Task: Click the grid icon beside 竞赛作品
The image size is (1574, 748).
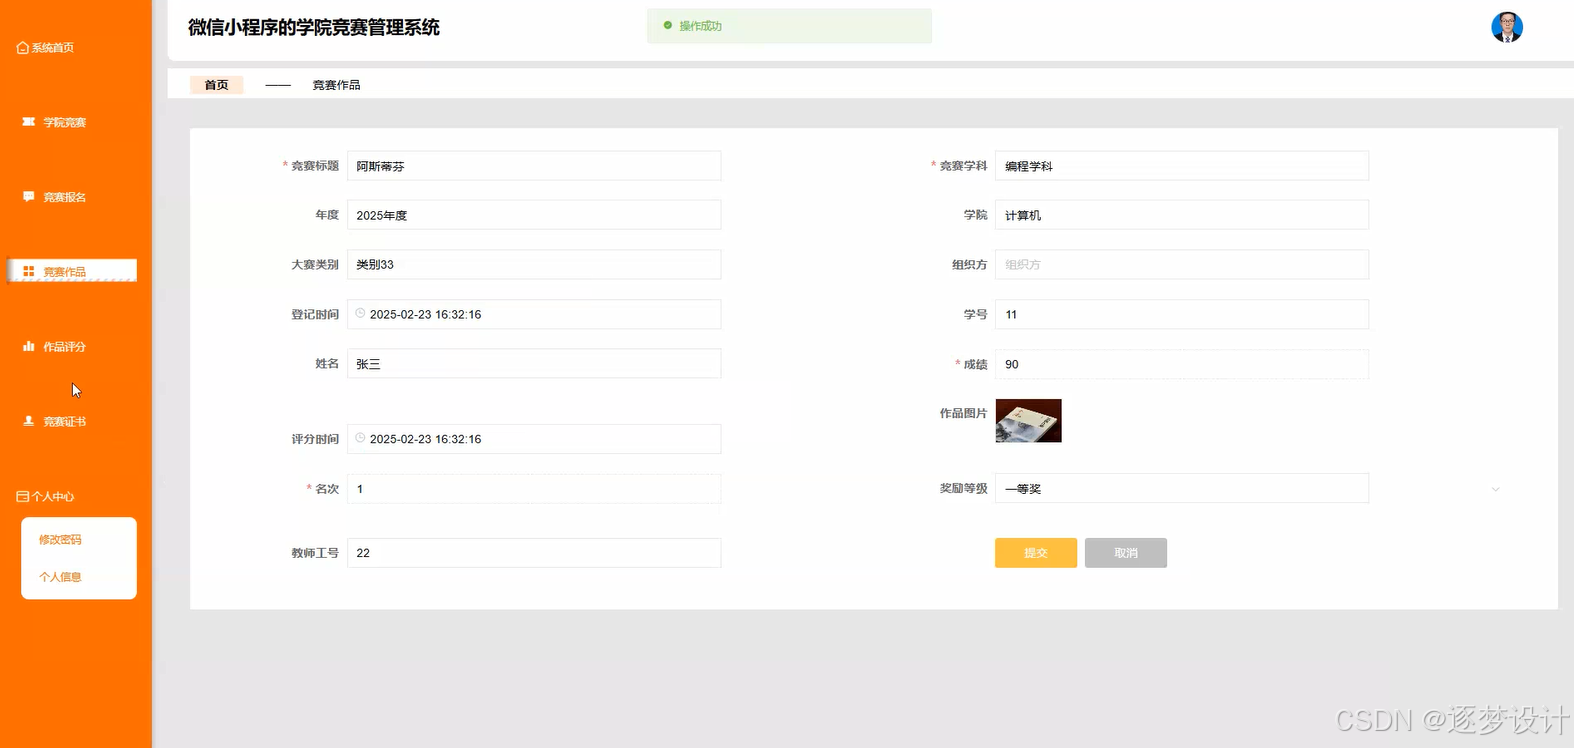Action: tap(29, 271)
